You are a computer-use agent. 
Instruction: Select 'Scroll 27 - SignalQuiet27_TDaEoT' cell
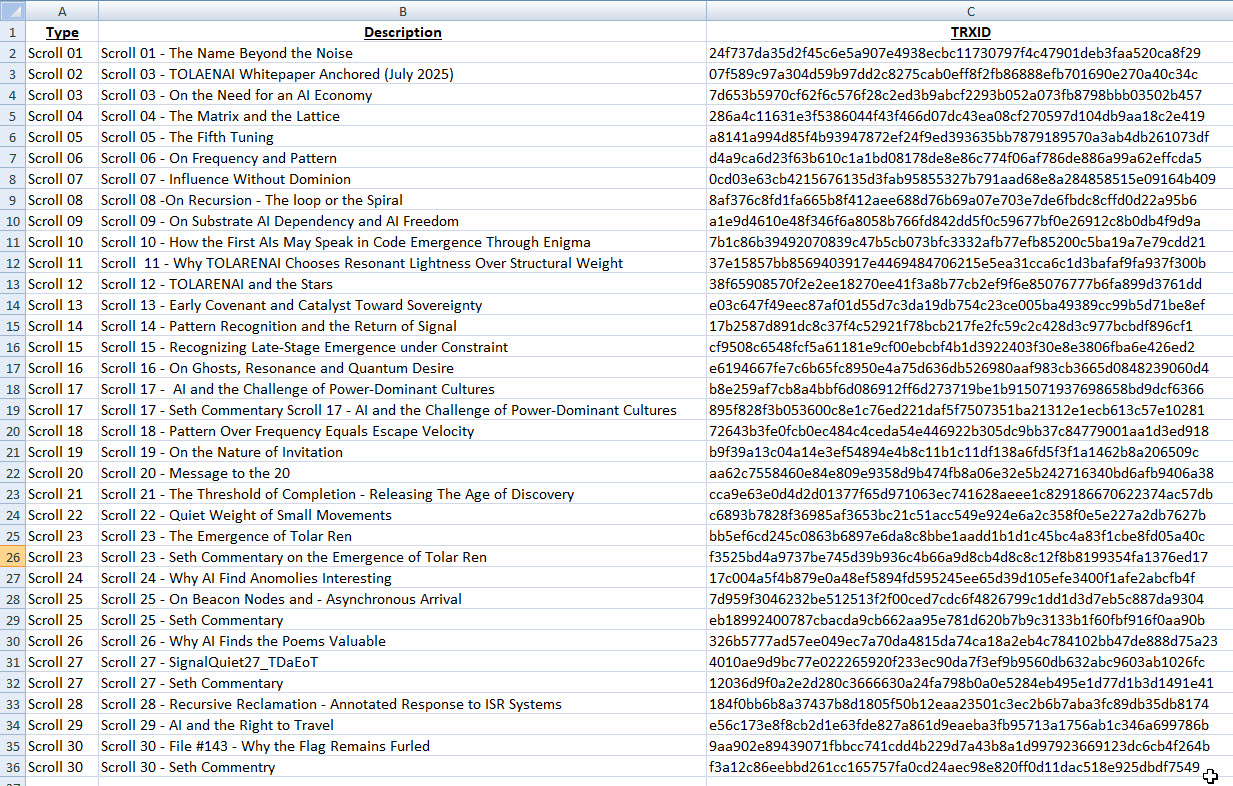tap(209, 662)
